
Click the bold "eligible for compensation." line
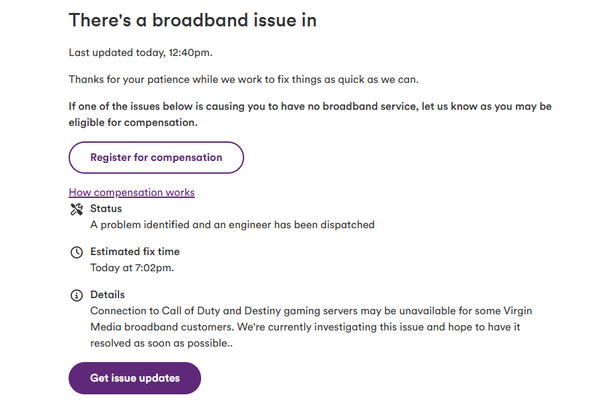133,122
